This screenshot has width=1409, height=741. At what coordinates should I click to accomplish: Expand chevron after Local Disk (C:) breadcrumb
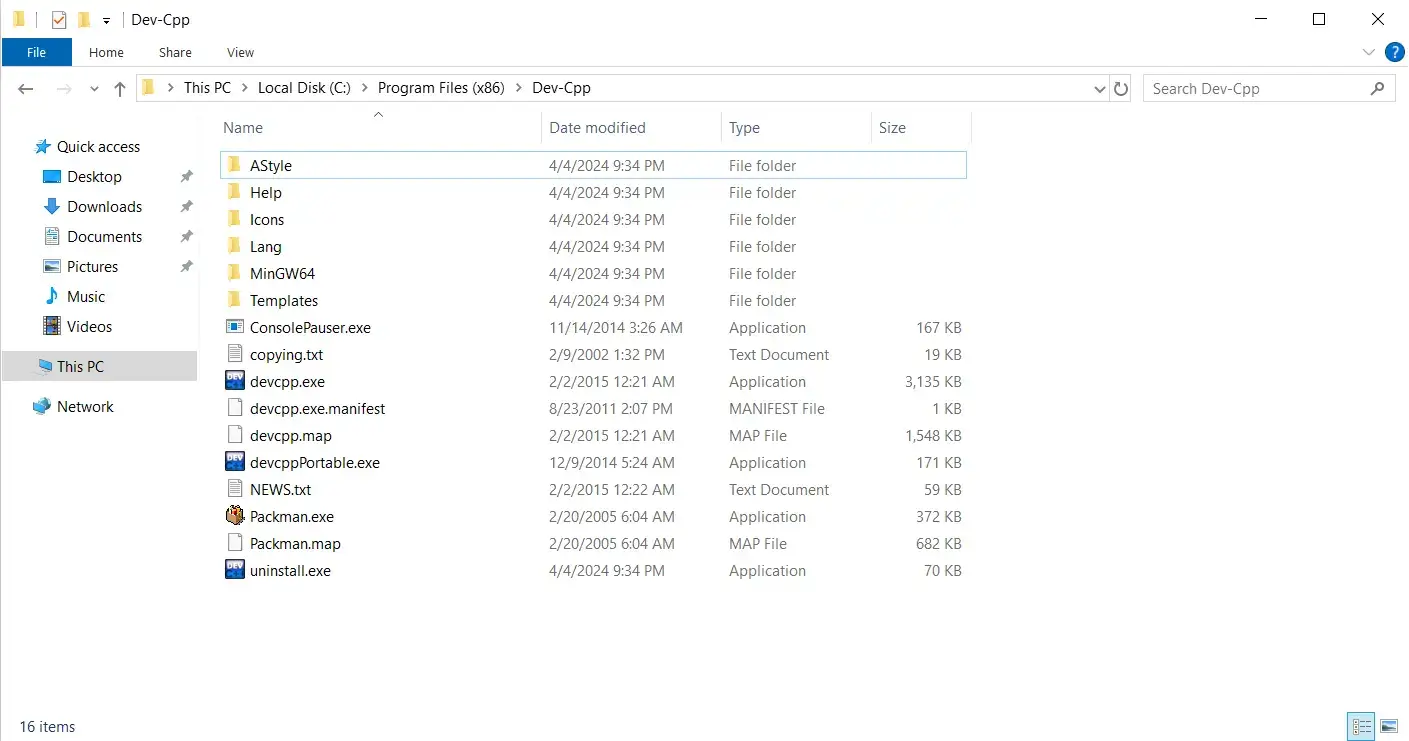(364, 88)
